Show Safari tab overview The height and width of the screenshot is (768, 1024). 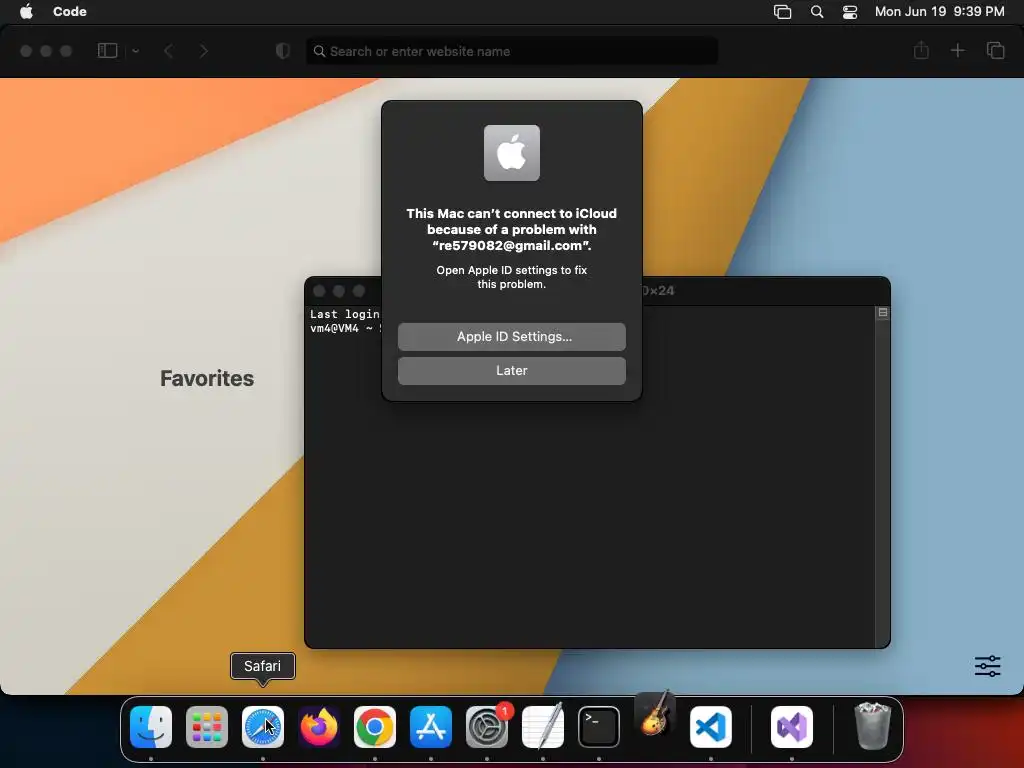tap(995, 50)
